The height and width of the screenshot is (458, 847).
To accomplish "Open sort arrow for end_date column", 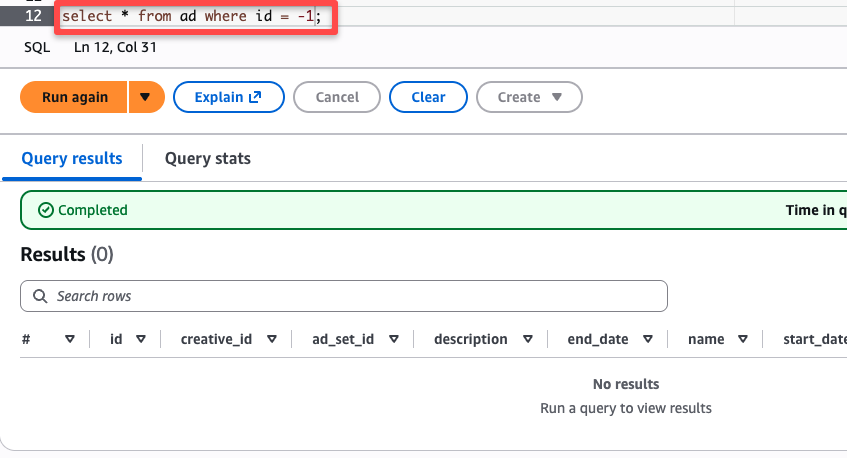I will pos(648,339).
